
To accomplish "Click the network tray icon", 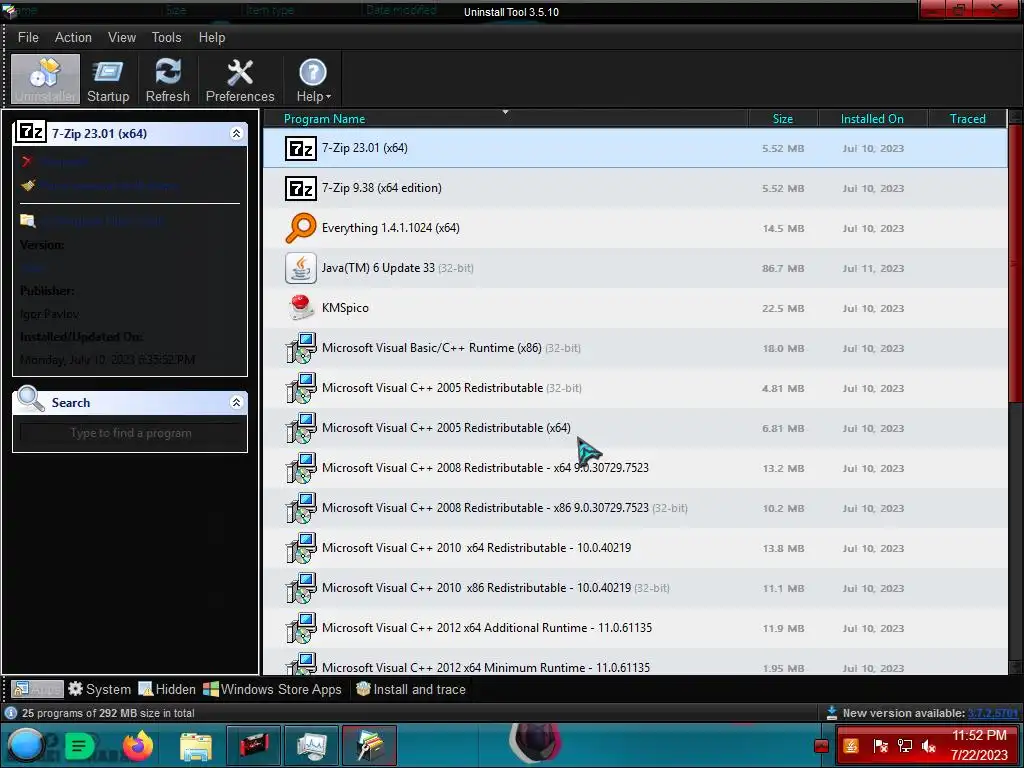I will (904, 746).
